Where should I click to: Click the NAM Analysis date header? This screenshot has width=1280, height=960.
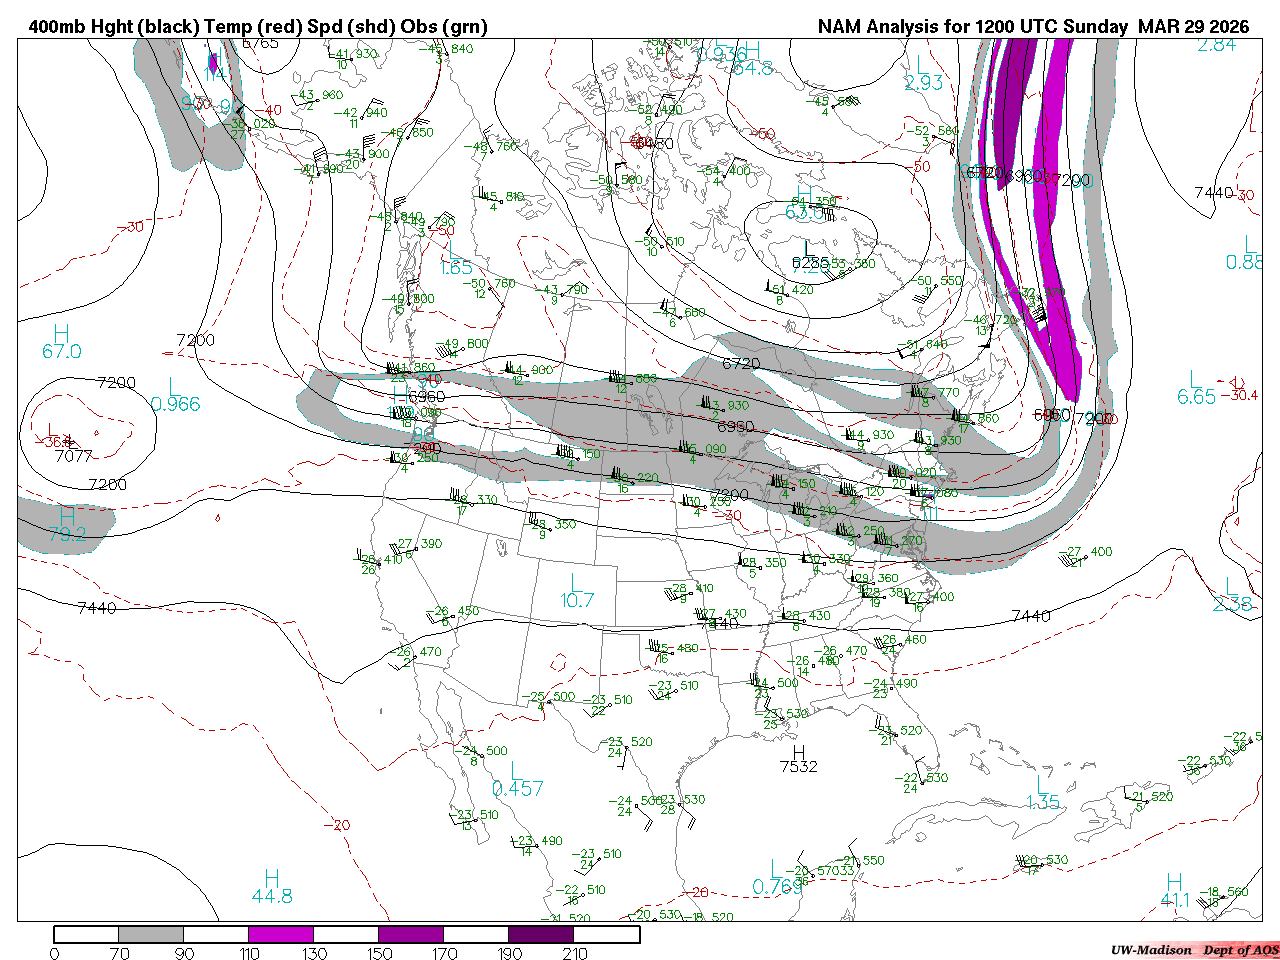click(x=1033, y=27)
